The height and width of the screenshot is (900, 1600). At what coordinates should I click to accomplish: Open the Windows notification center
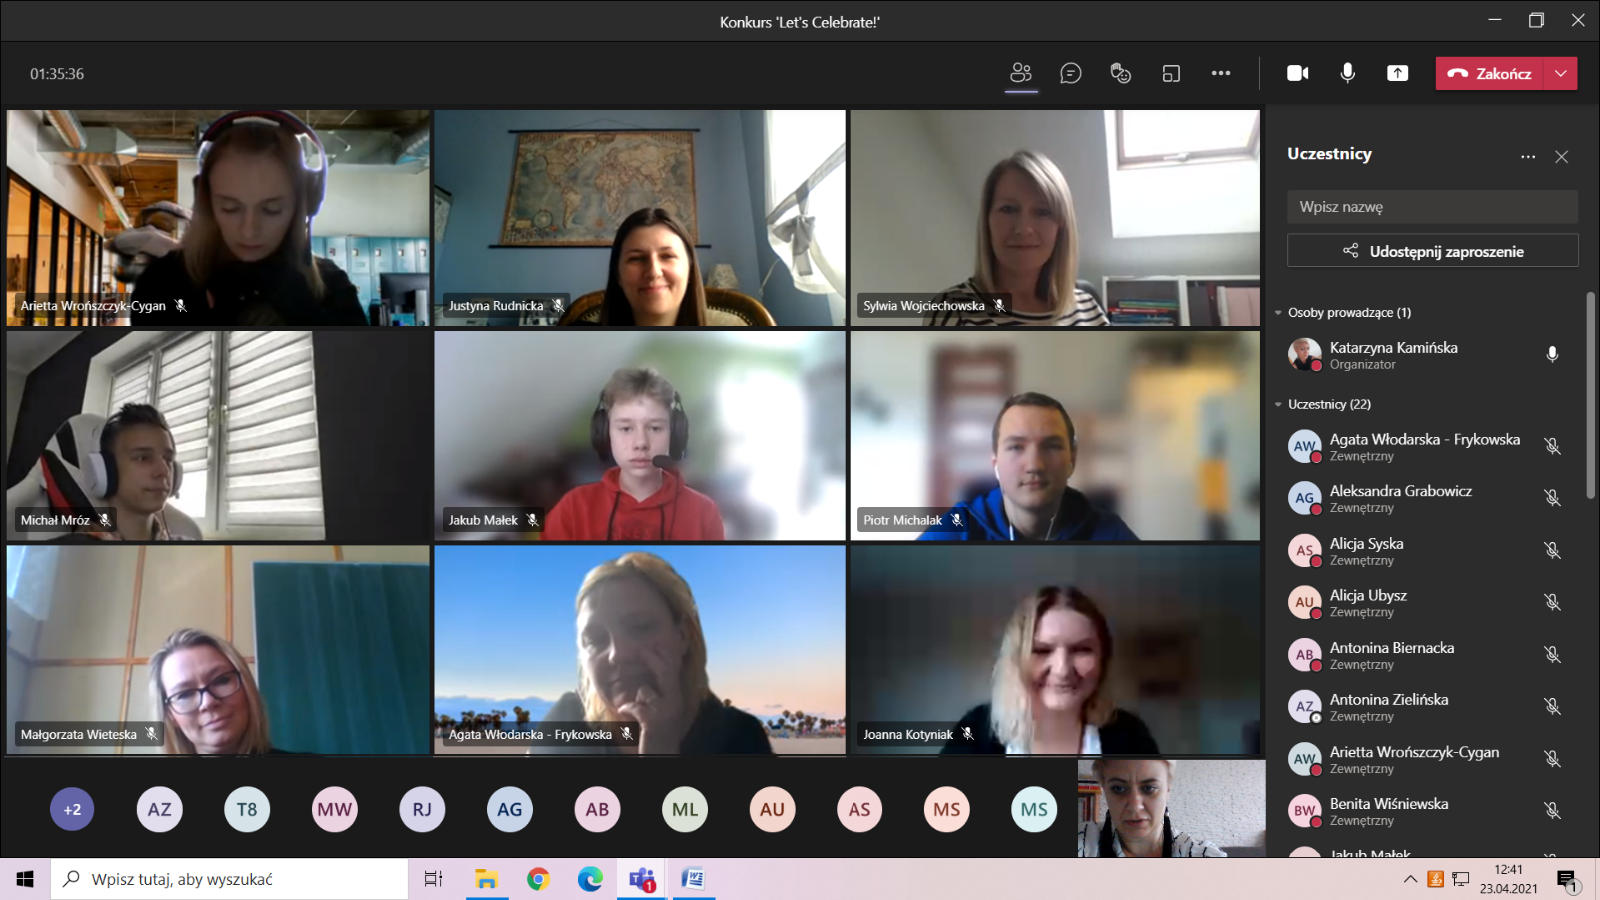pyautogui.click(x=1568, y=880)
